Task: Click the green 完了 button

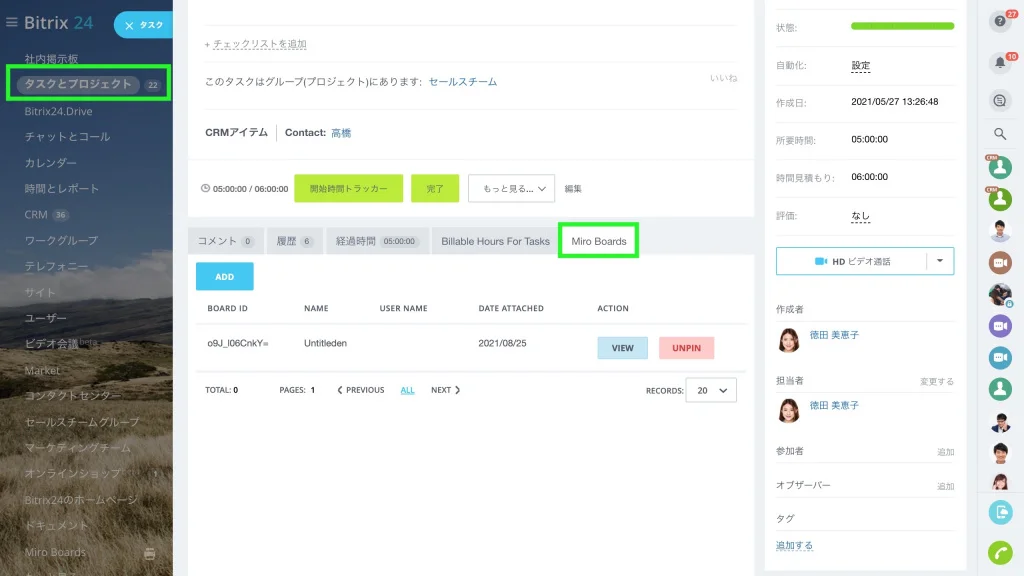Action: (435, 188)
